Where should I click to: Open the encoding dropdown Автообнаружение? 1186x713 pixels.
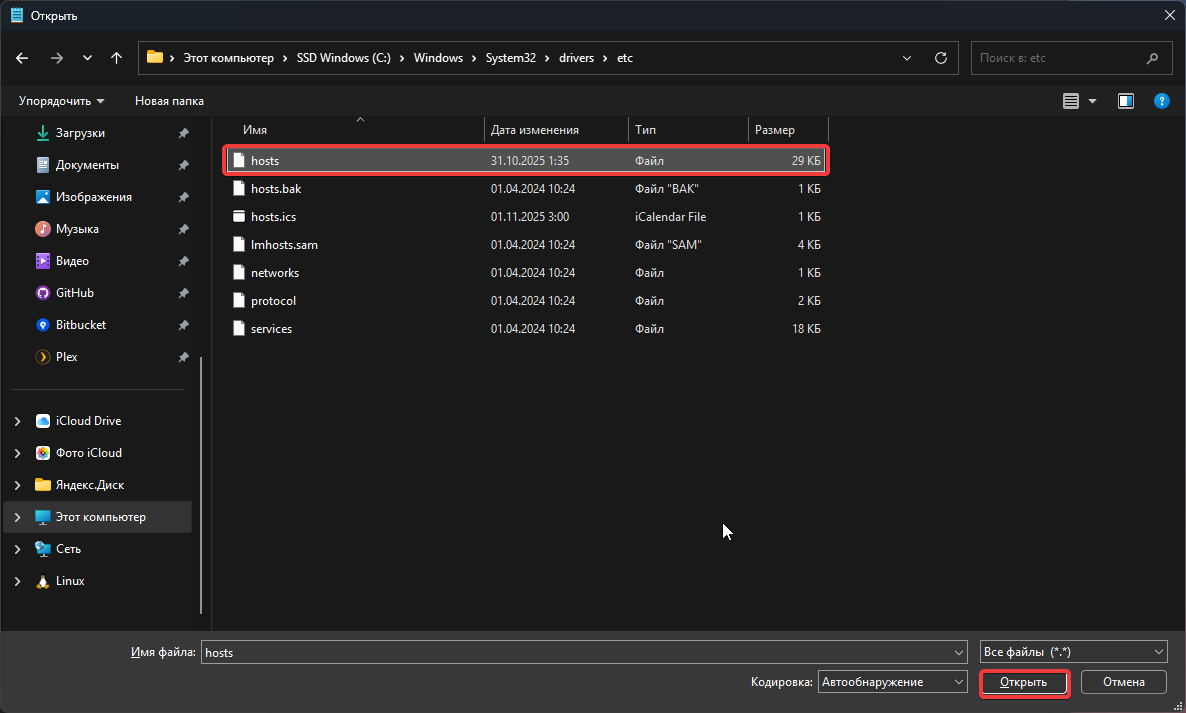(x=892, y=682)
